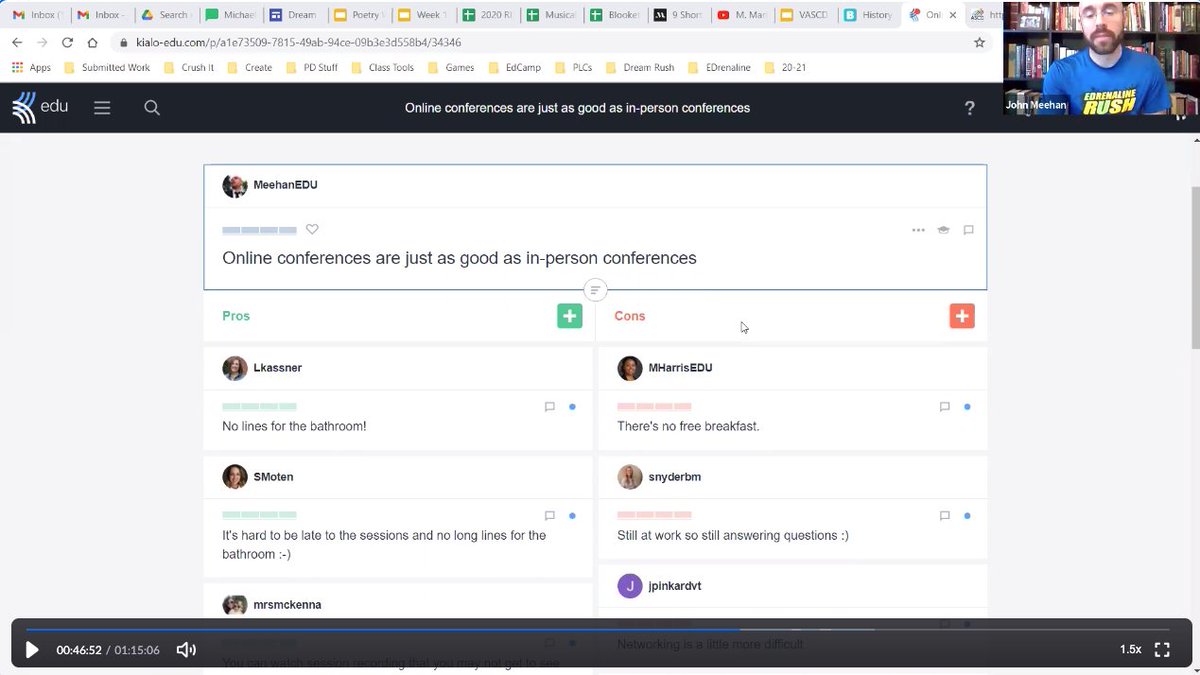Viewport: 1200px width, 675px height.
Task: Change the 1.5x playback speed
Action: pos(1130,650)
